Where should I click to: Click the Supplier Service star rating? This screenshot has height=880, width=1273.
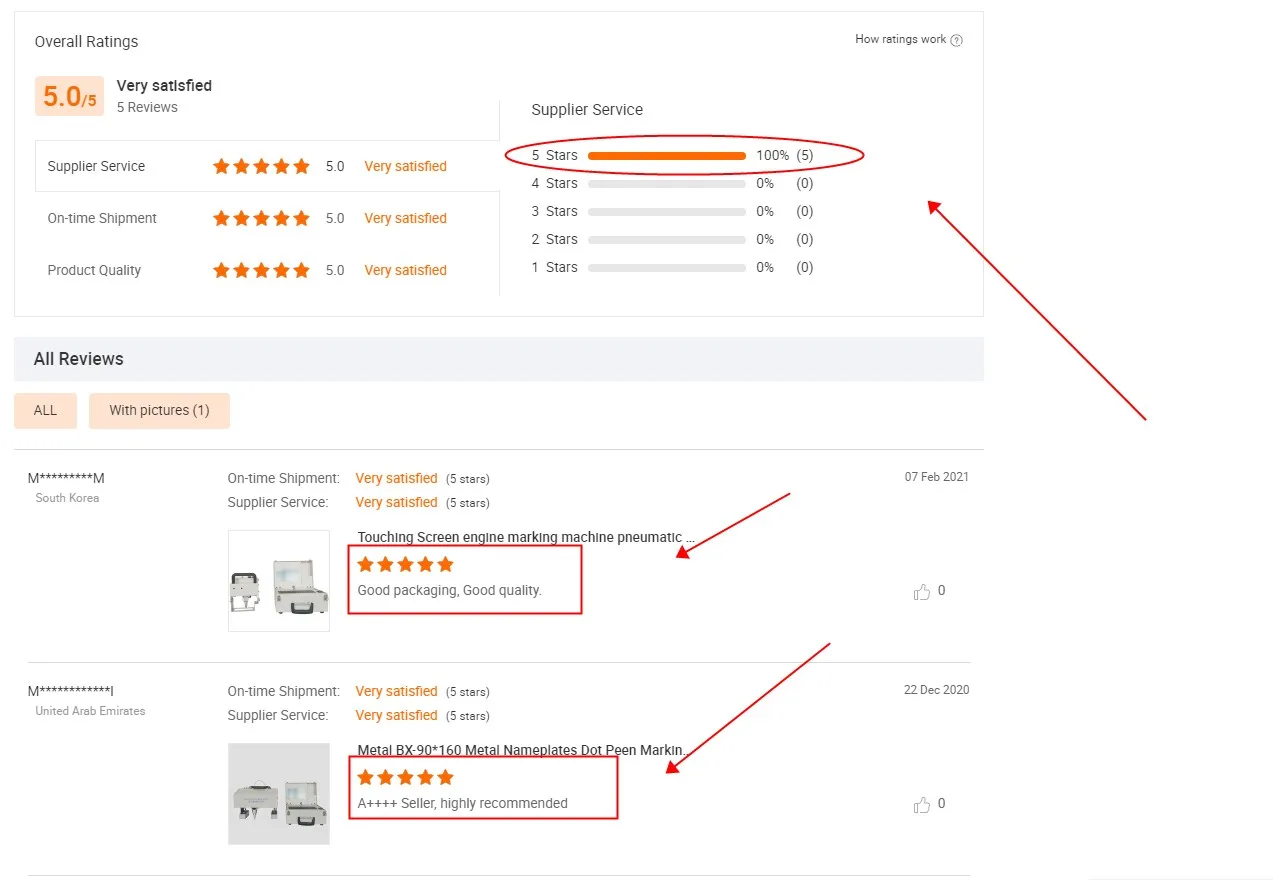[261, 166]
